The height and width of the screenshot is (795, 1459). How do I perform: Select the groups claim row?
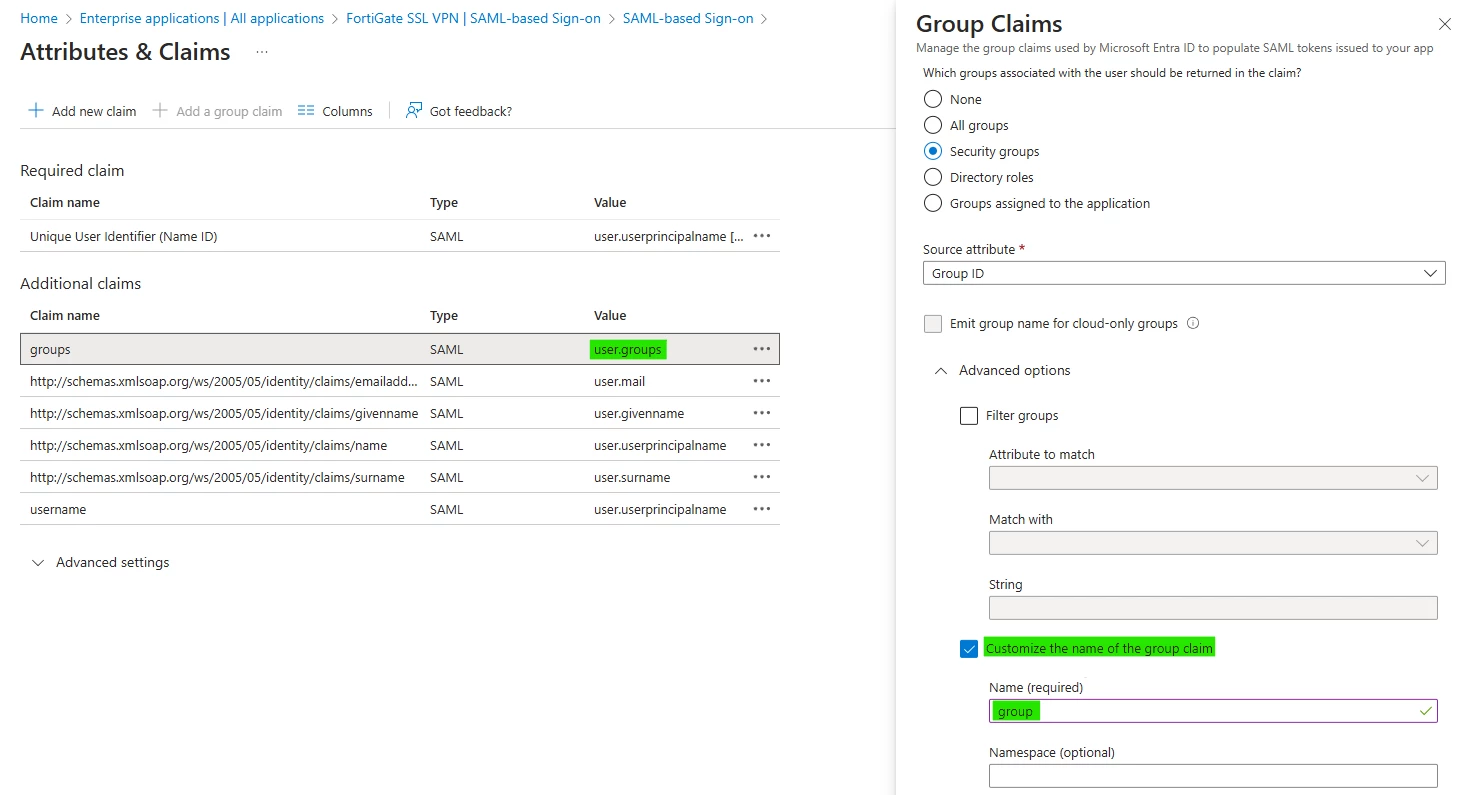(400, 349)
